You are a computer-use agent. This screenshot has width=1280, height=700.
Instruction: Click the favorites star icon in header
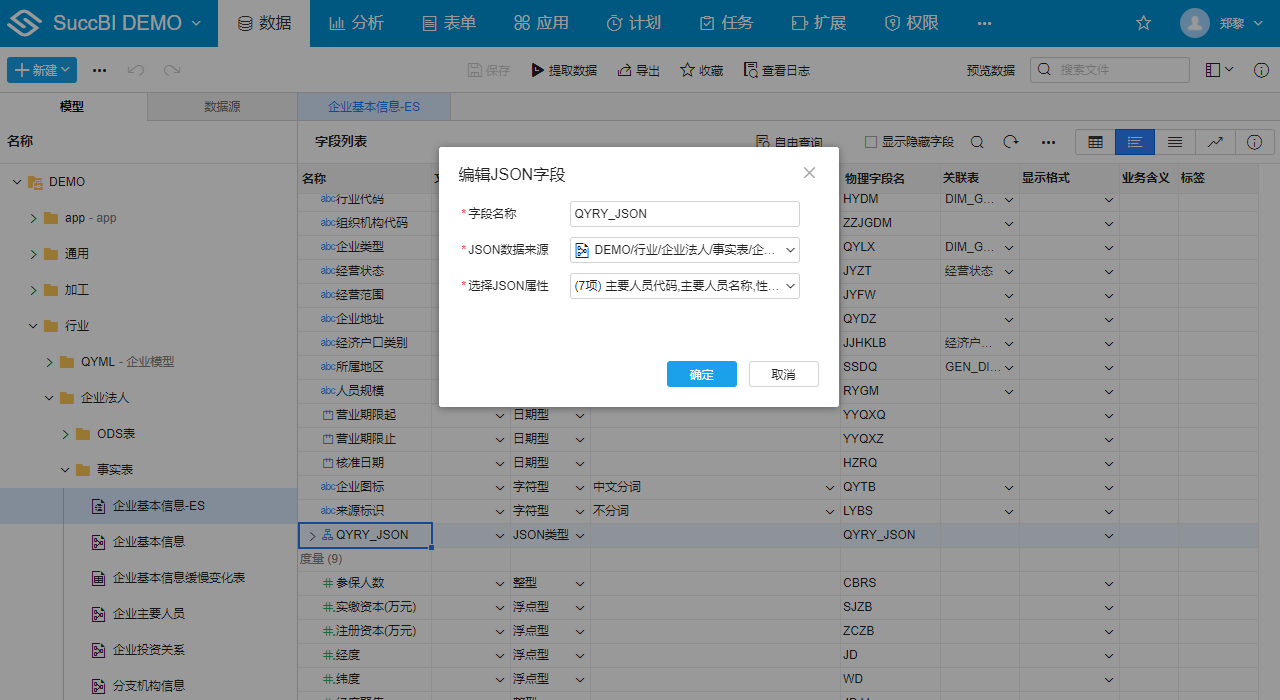(1144, 23)
